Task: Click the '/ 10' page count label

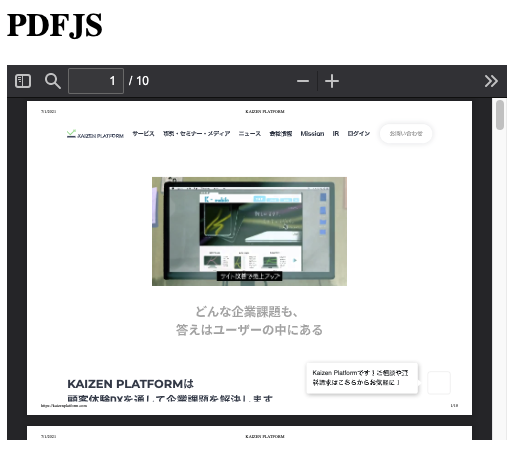Action: pos(139,81)
